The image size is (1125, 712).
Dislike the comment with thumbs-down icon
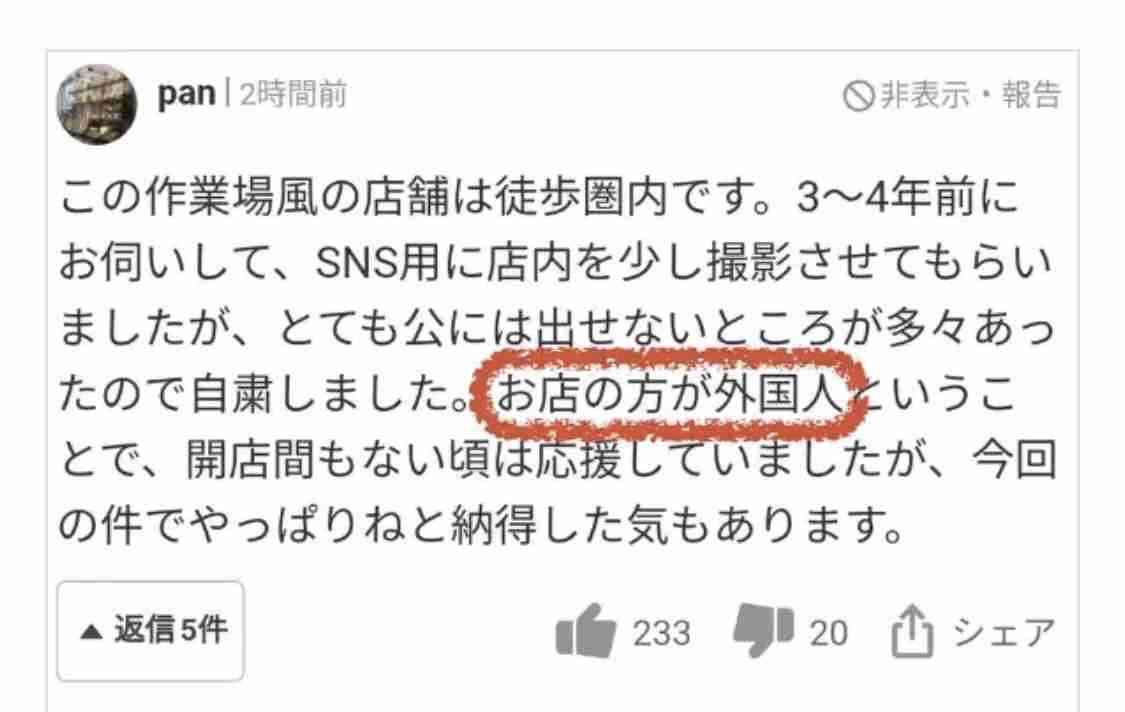coord(763,631)
